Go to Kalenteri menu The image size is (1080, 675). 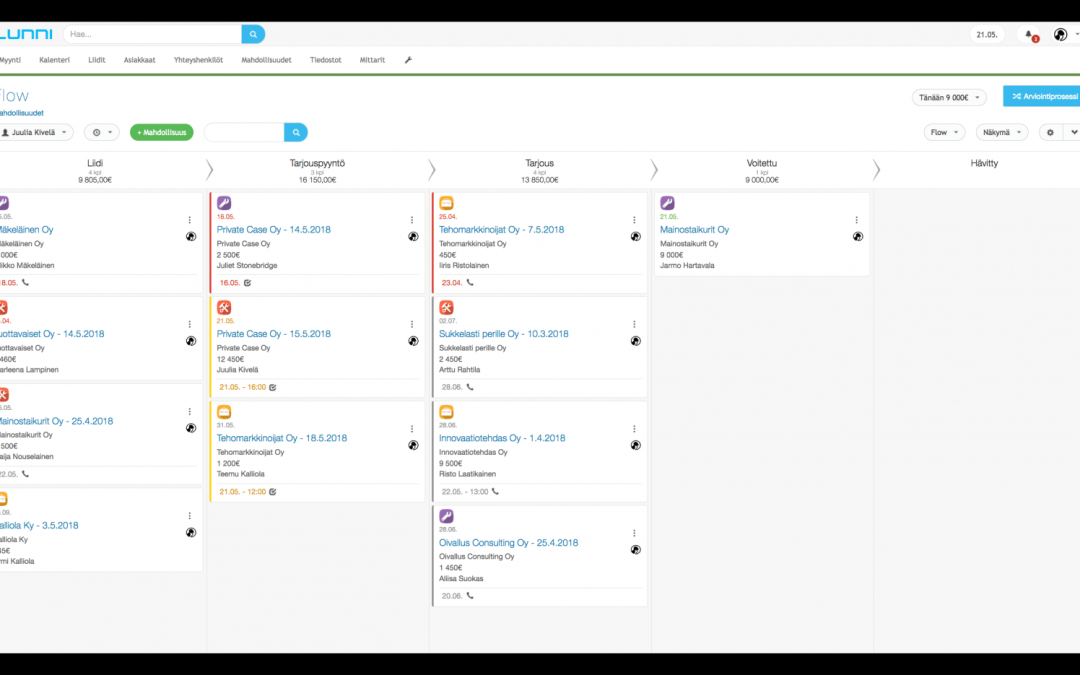54,60
